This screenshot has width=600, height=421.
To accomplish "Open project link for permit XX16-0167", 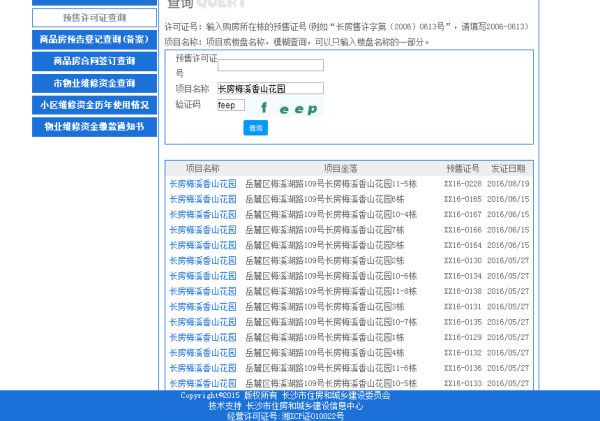I will pyautogui.click(x=202, y=214).
